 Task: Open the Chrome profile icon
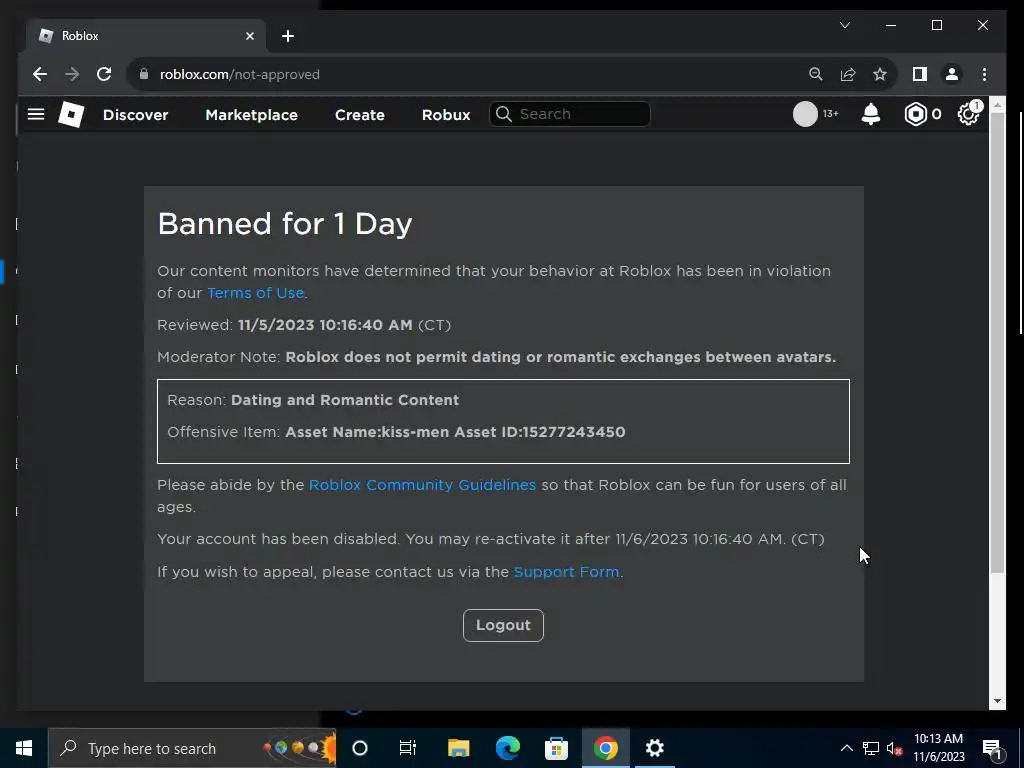(952, 74)
